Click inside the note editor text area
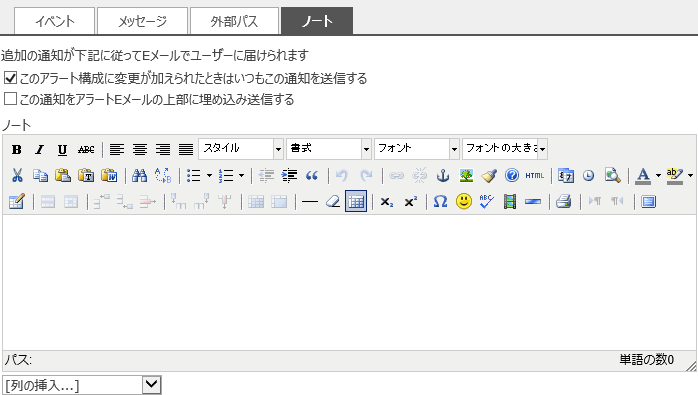698x395 pixels. [x=349, y=282]
